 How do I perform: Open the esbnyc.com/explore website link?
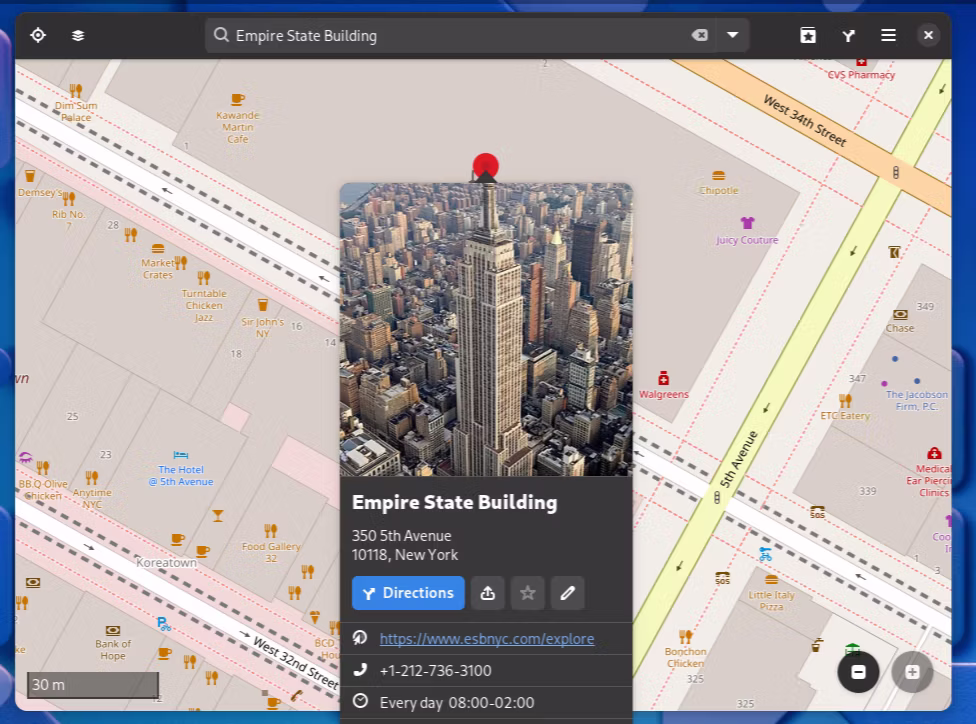[487, 639]
